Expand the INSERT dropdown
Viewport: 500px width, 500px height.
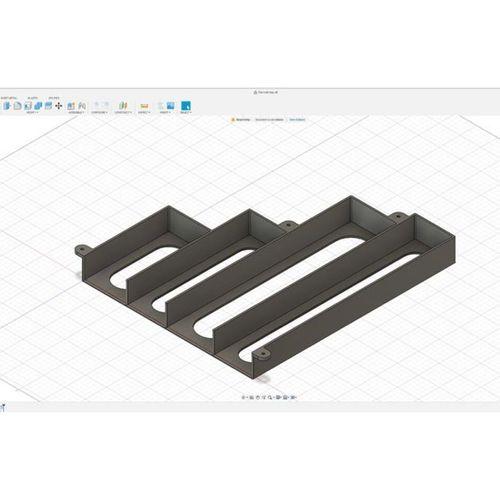[x=165, y=113]
